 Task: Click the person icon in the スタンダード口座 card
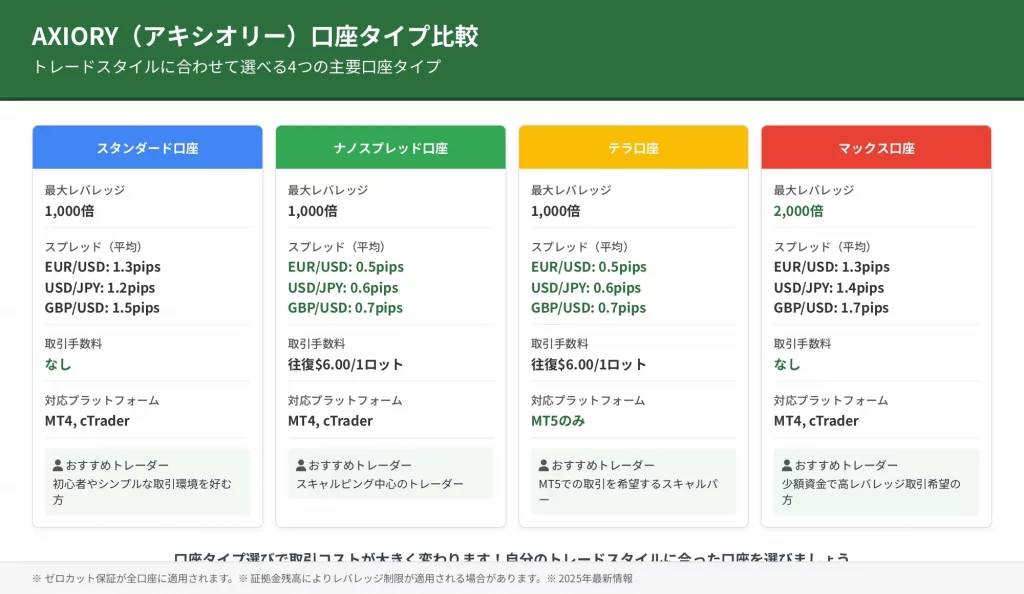(x=58, y=466)
